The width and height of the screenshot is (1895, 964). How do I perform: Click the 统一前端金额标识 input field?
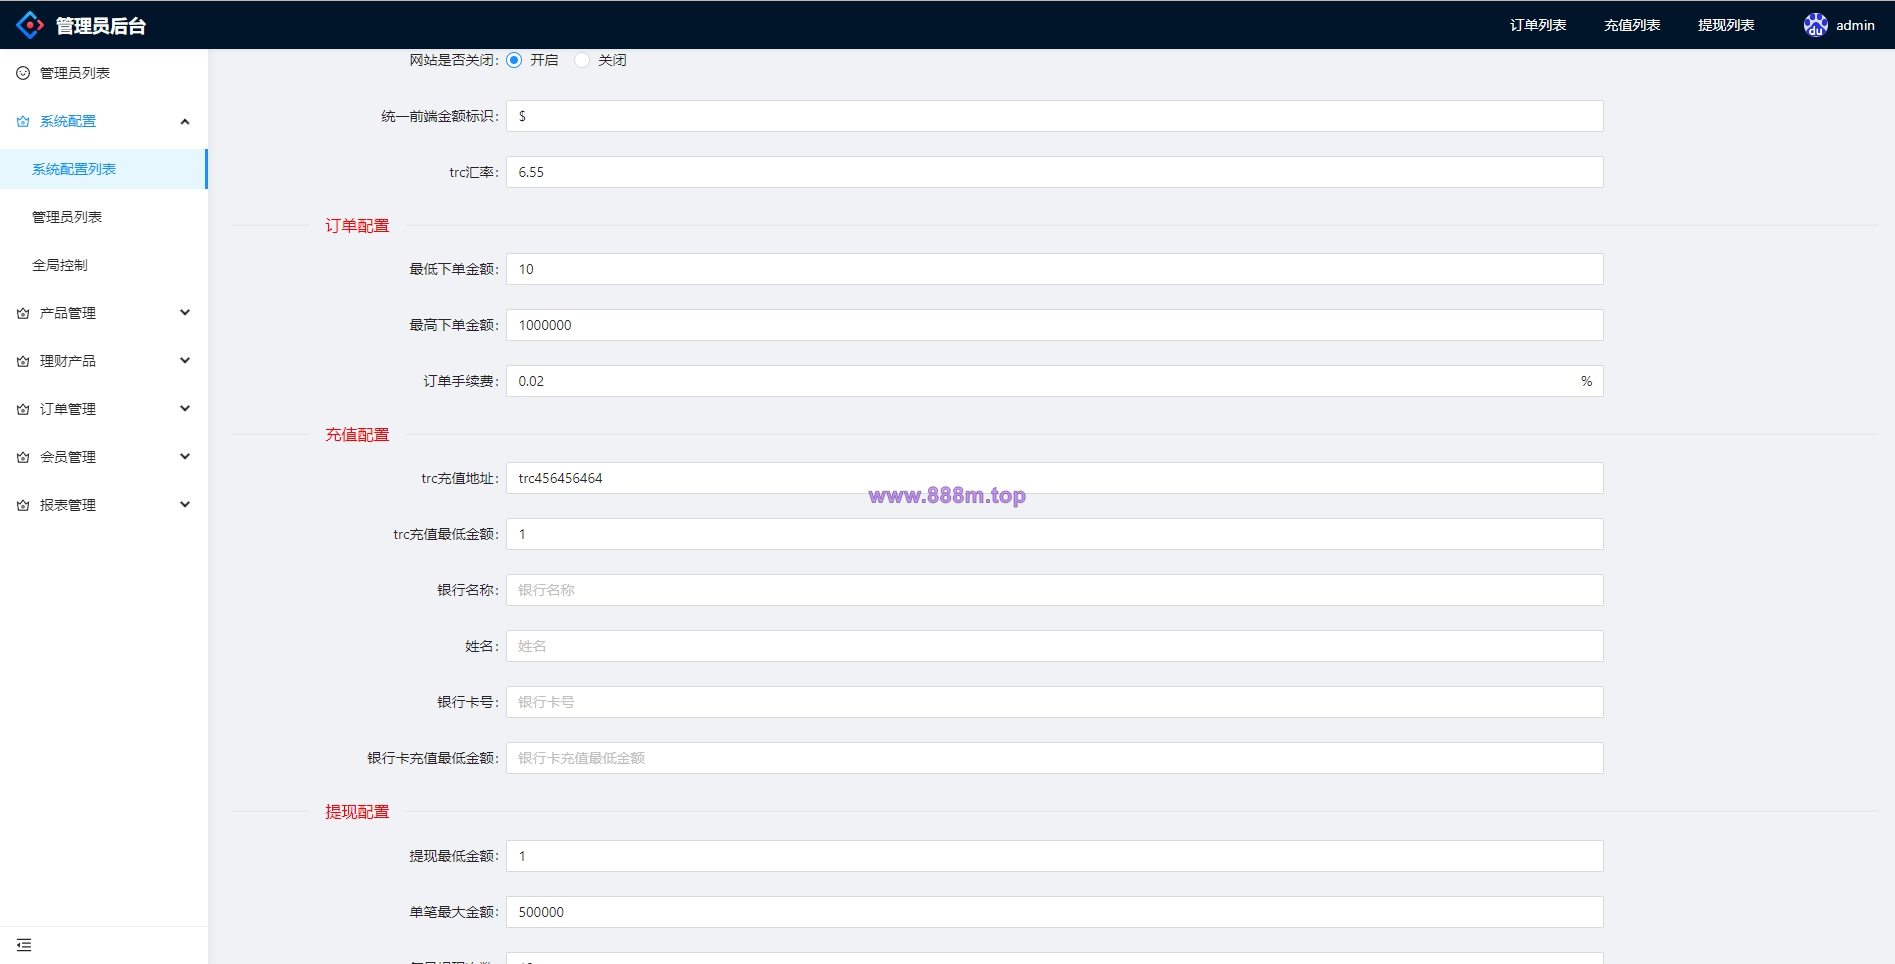[x=1054, y=116]
